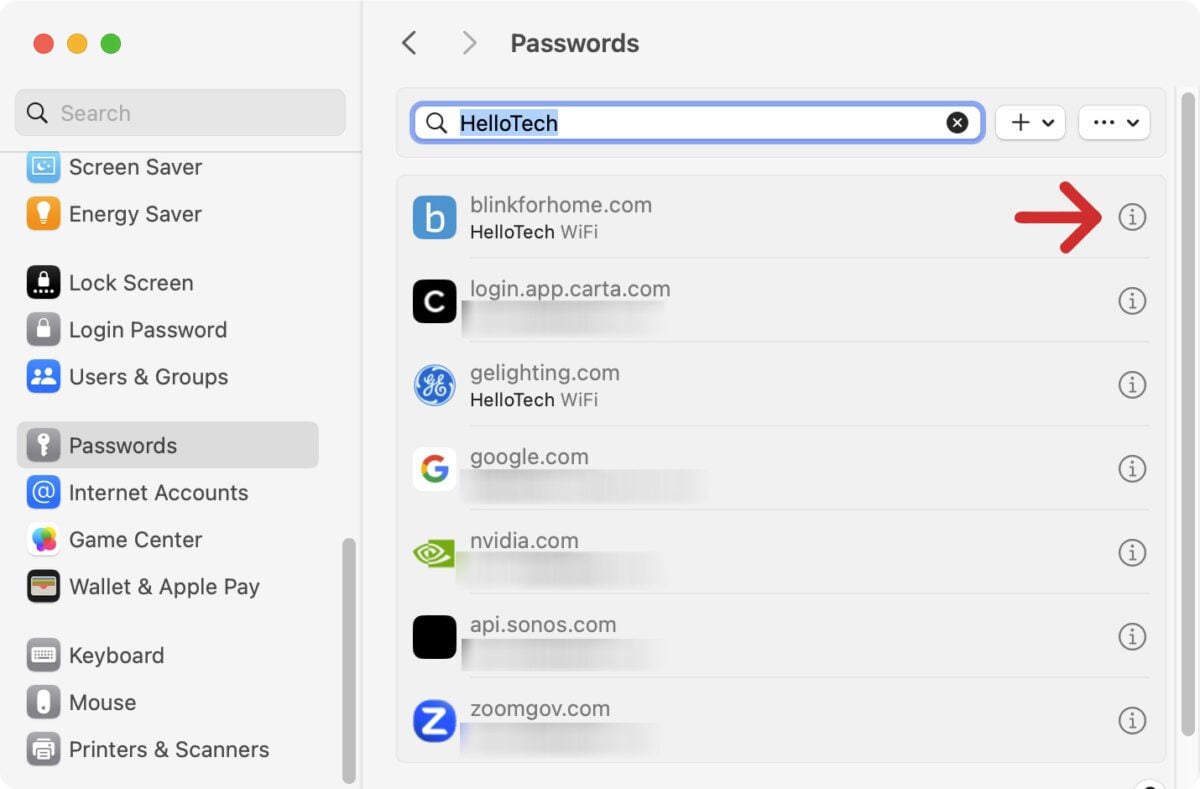This screenshot has width=1200, height=789.
Task: Select the Google logo next to google.com
Action: [x=433, y=468]
